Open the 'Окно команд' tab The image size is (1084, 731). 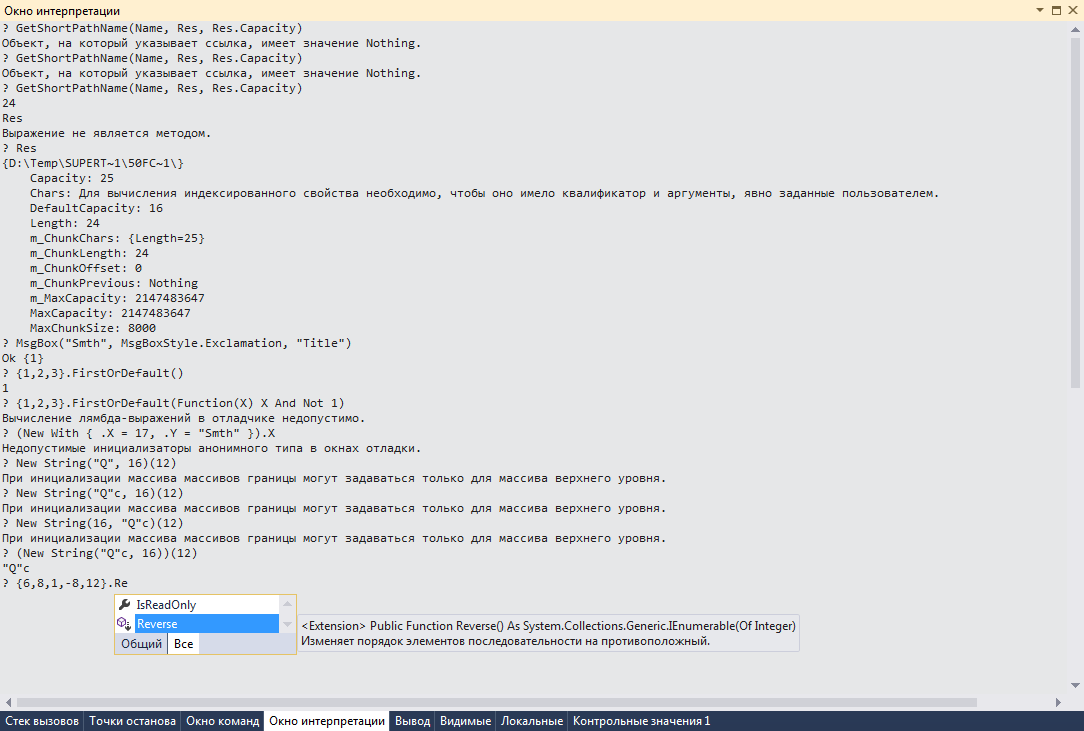223,721
